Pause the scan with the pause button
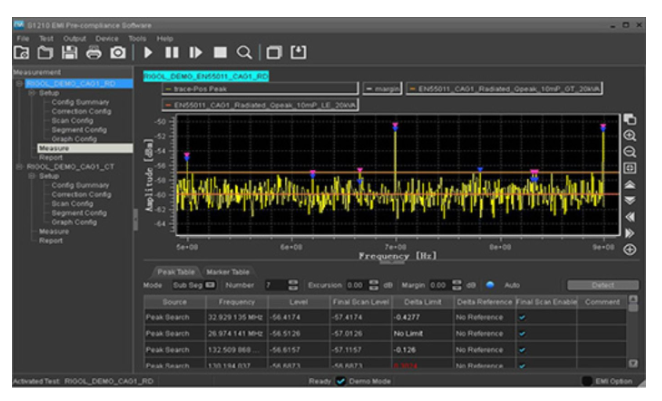This screenshot has width=662, height=401. (171, 52)
